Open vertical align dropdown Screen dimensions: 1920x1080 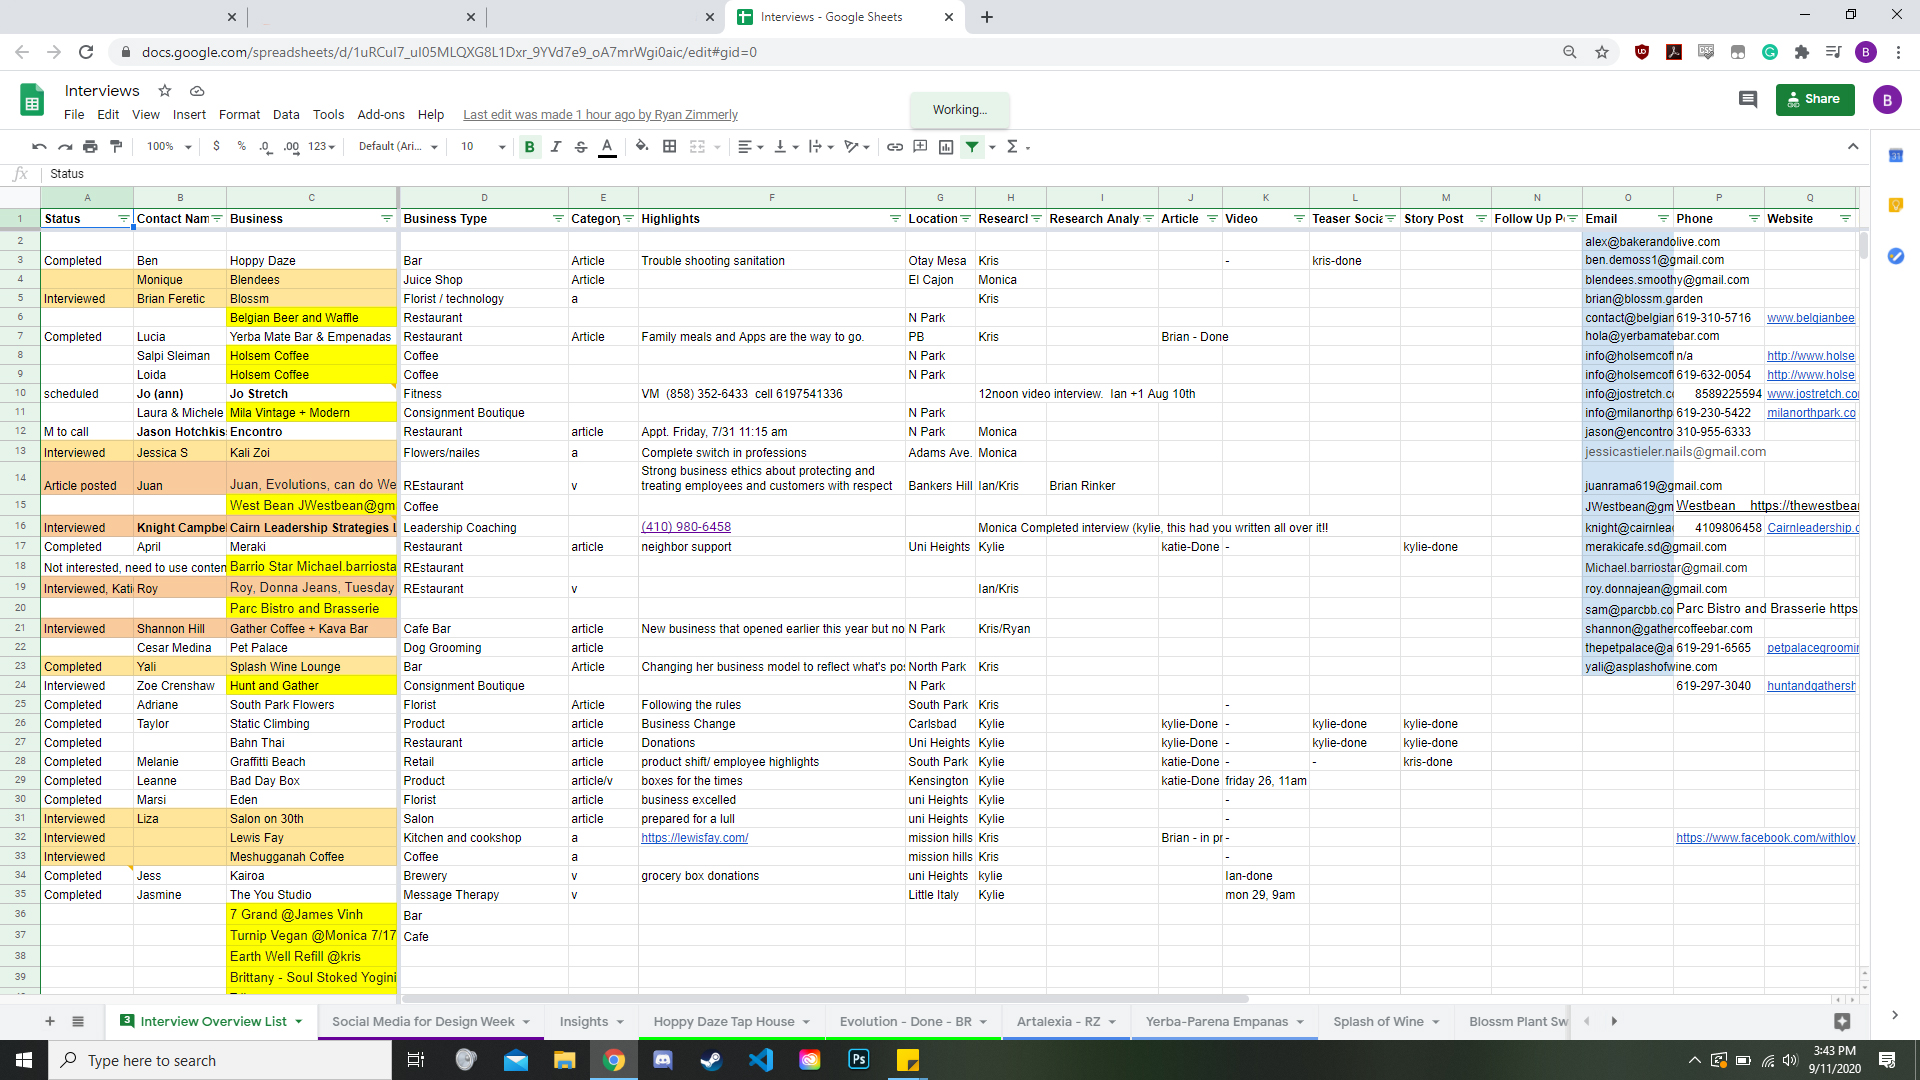click(787, 147)
